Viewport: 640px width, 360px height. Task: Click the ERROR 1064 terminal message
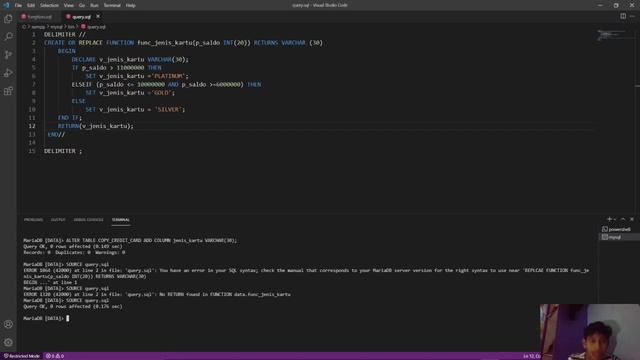click(306, 276)
